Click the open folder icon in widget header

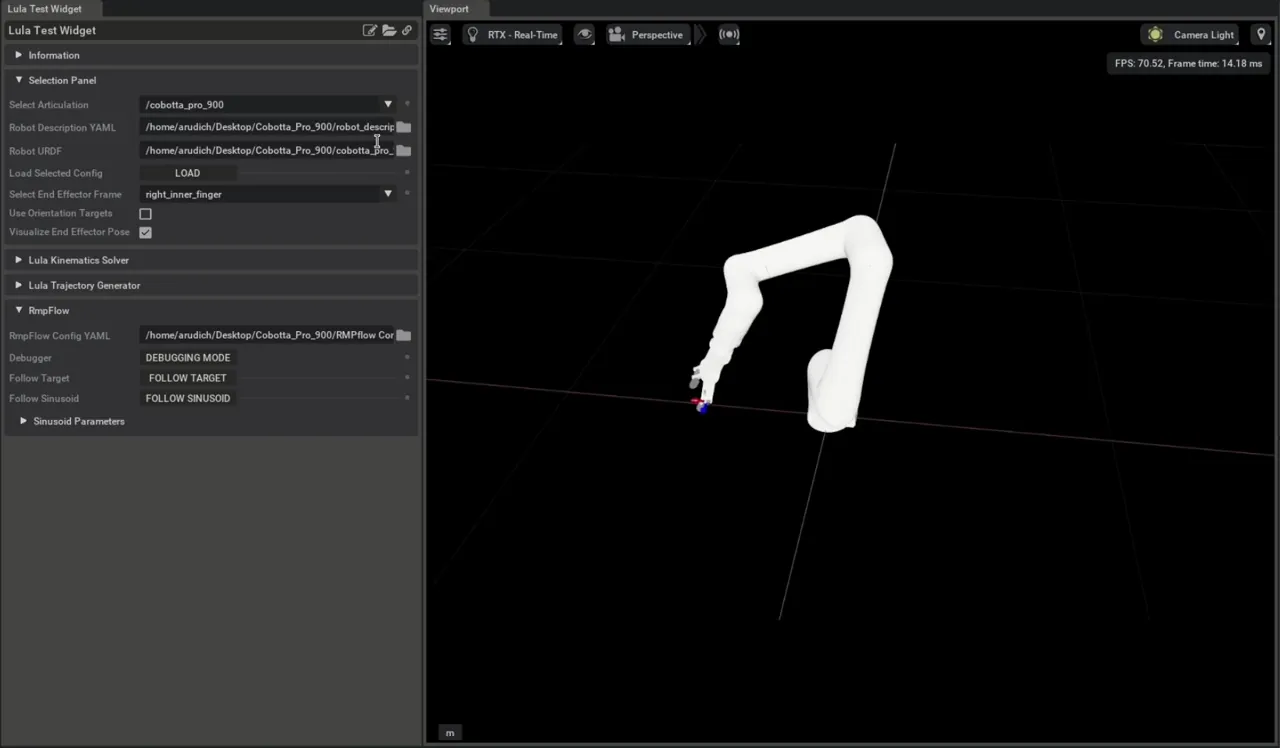pos(389,31)
